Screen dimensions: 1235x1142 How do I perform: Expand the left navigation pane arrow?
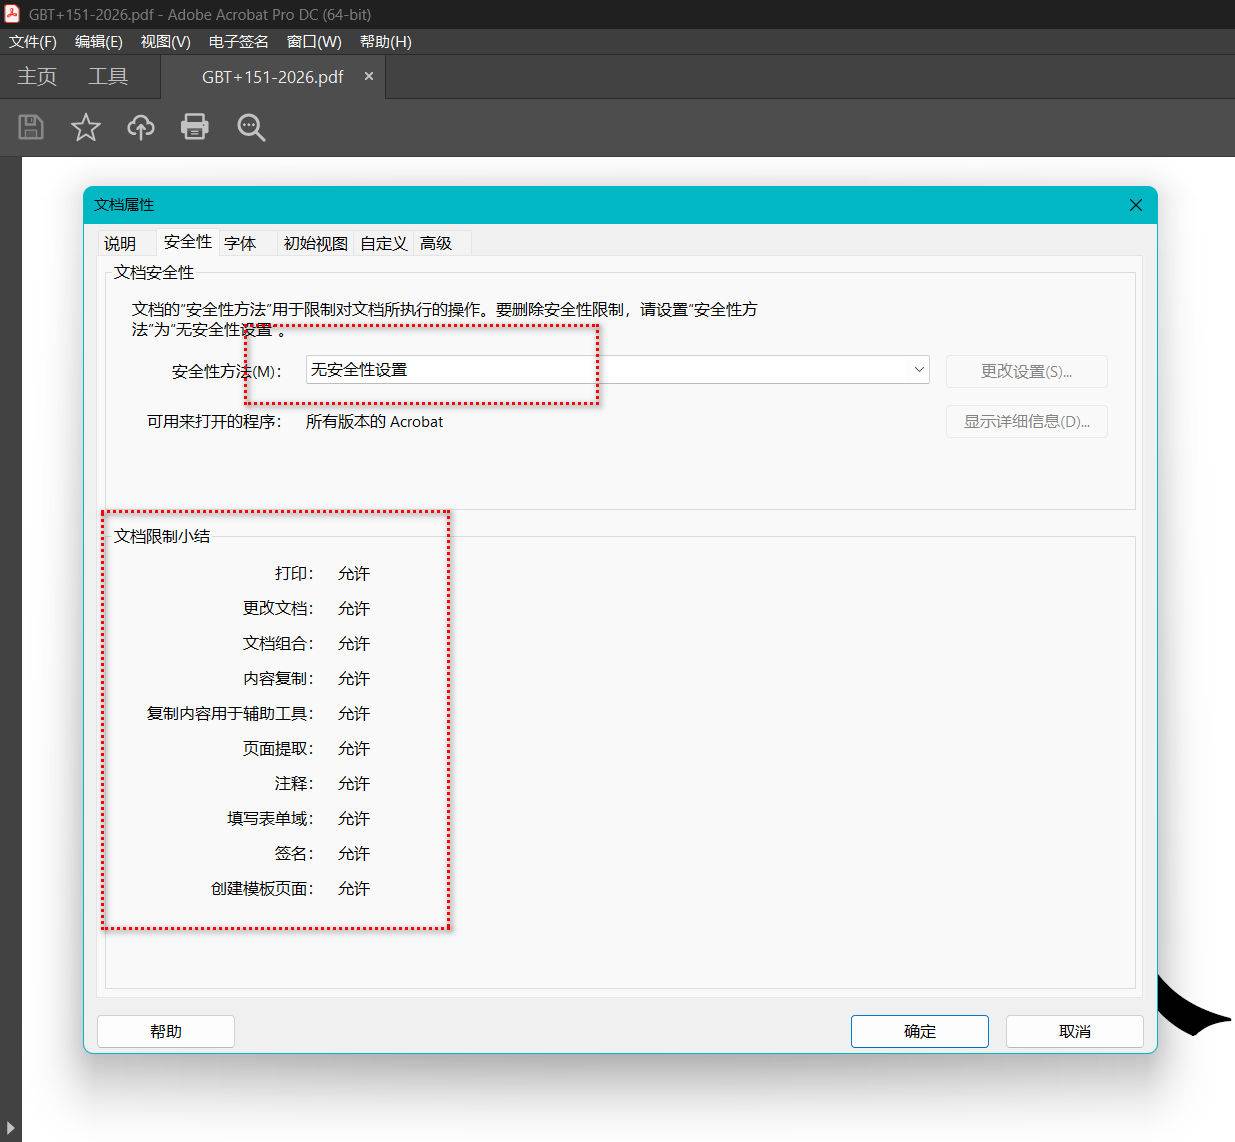click(10, 1129)
